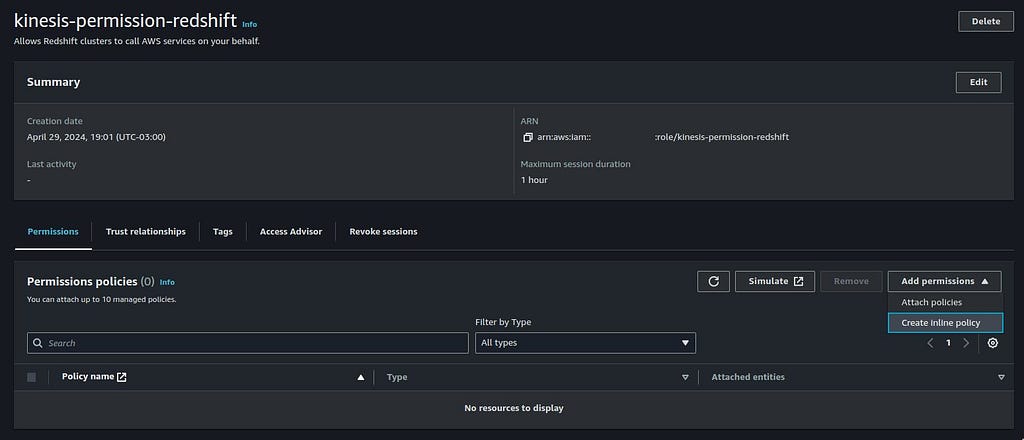The height and width of the screenshot is (440, 1024).
Task: Open the Revoke sessions tab
Action: tap(383, 232)
